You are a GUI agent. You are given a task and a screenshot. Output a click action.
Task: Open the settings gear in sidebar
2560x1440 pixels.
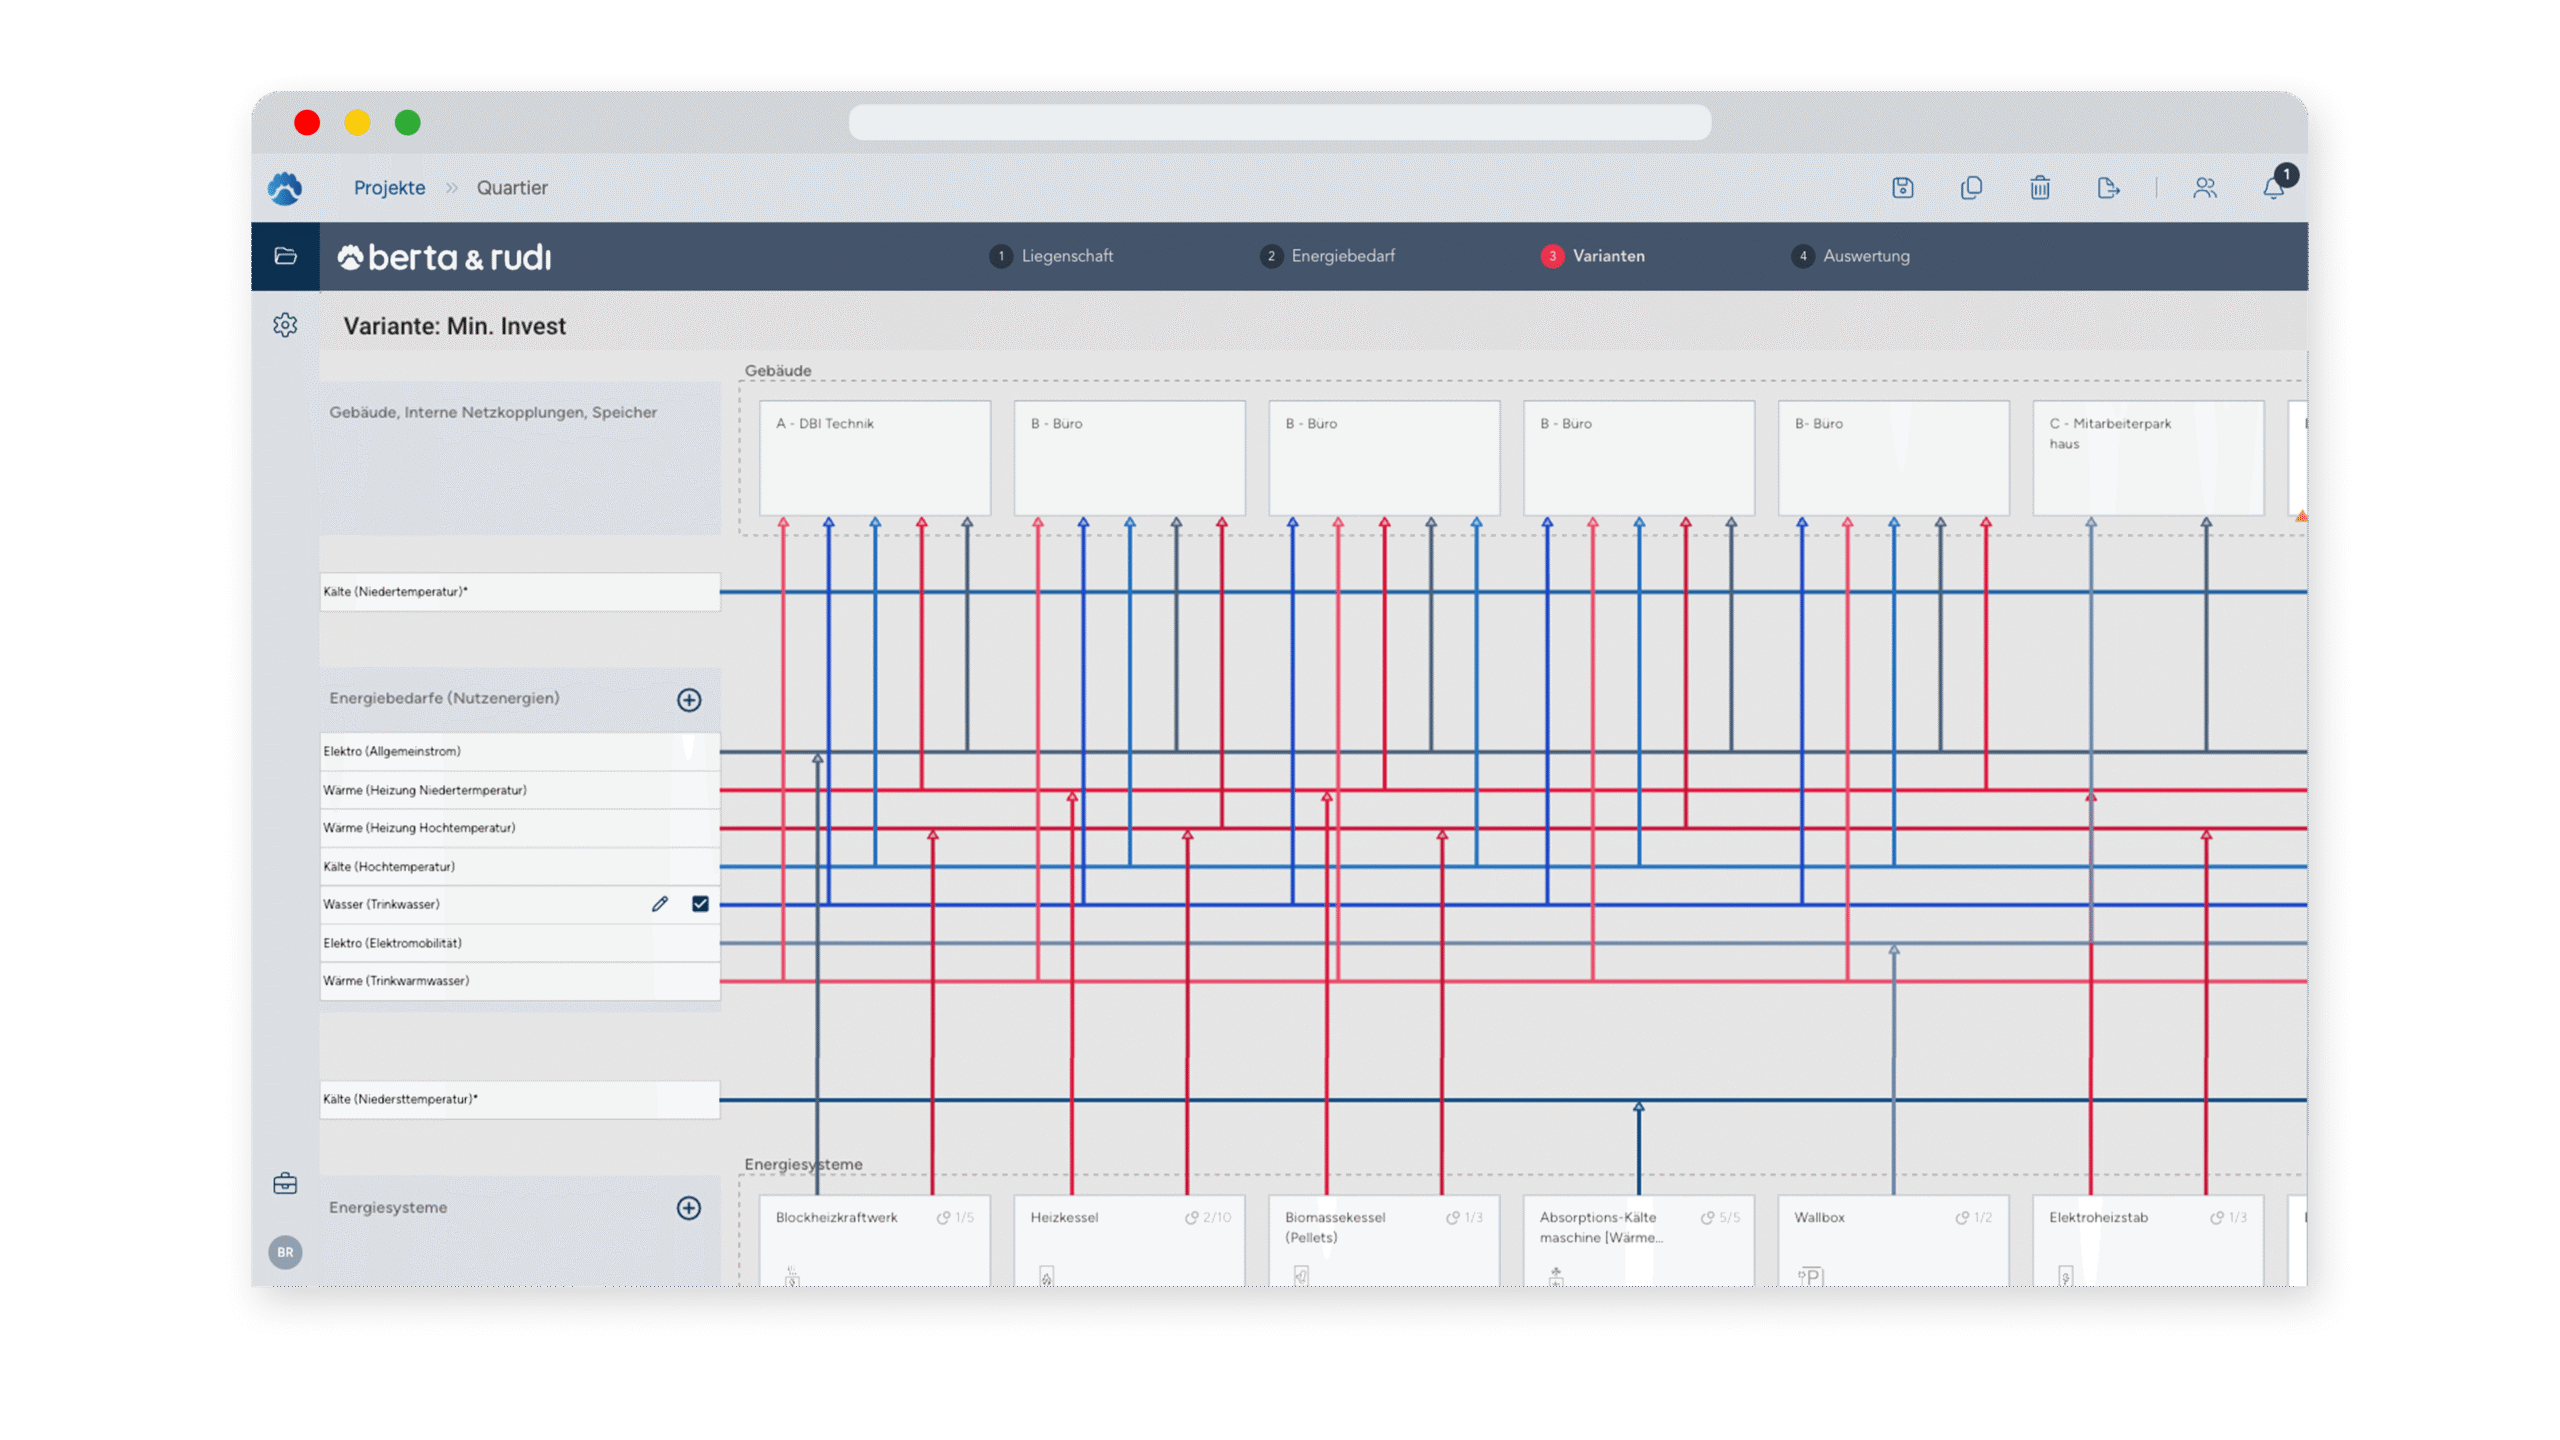pyautogui.click(x=285, y=325)
